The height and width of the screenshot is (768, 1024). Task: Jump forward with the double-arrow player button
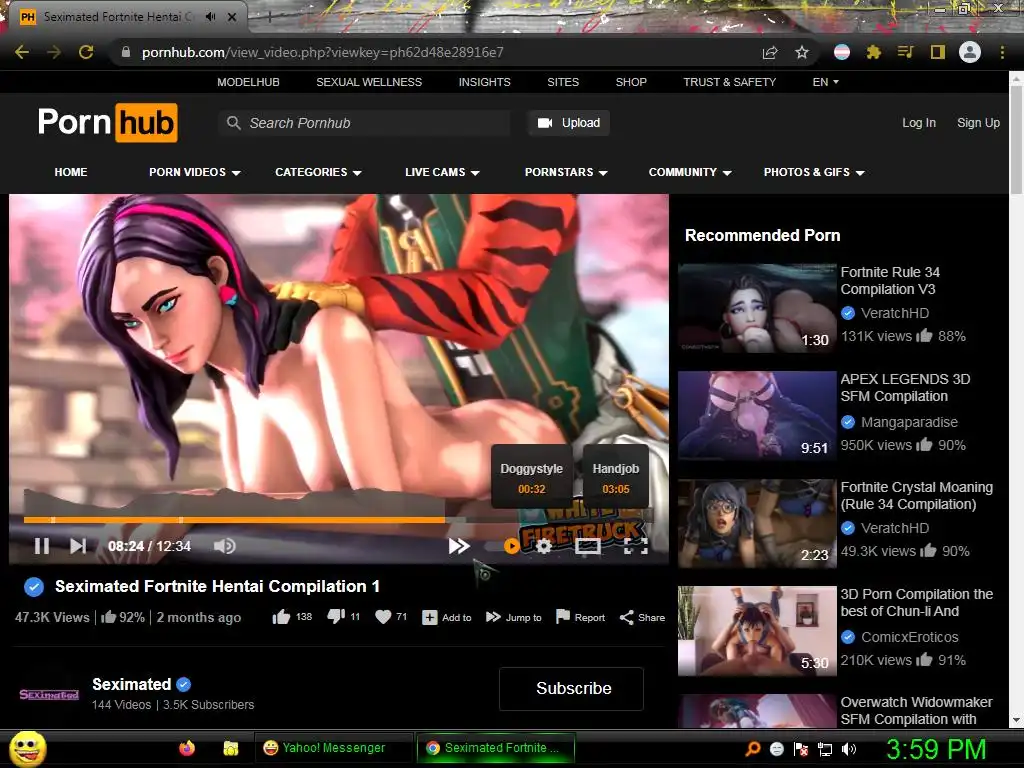click(459, 546)
